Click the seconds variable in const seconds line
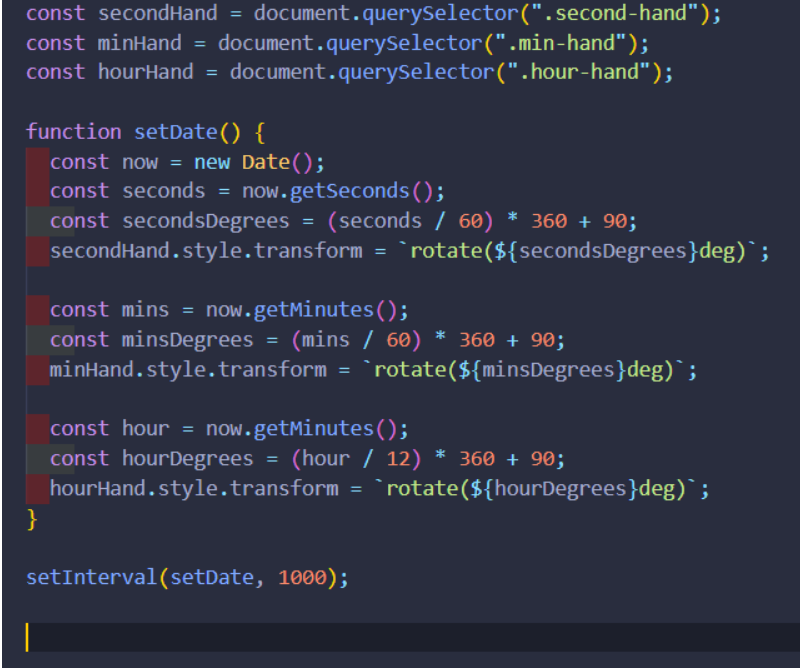This screenshot has height=668, width=800. [x=163, y=191]
